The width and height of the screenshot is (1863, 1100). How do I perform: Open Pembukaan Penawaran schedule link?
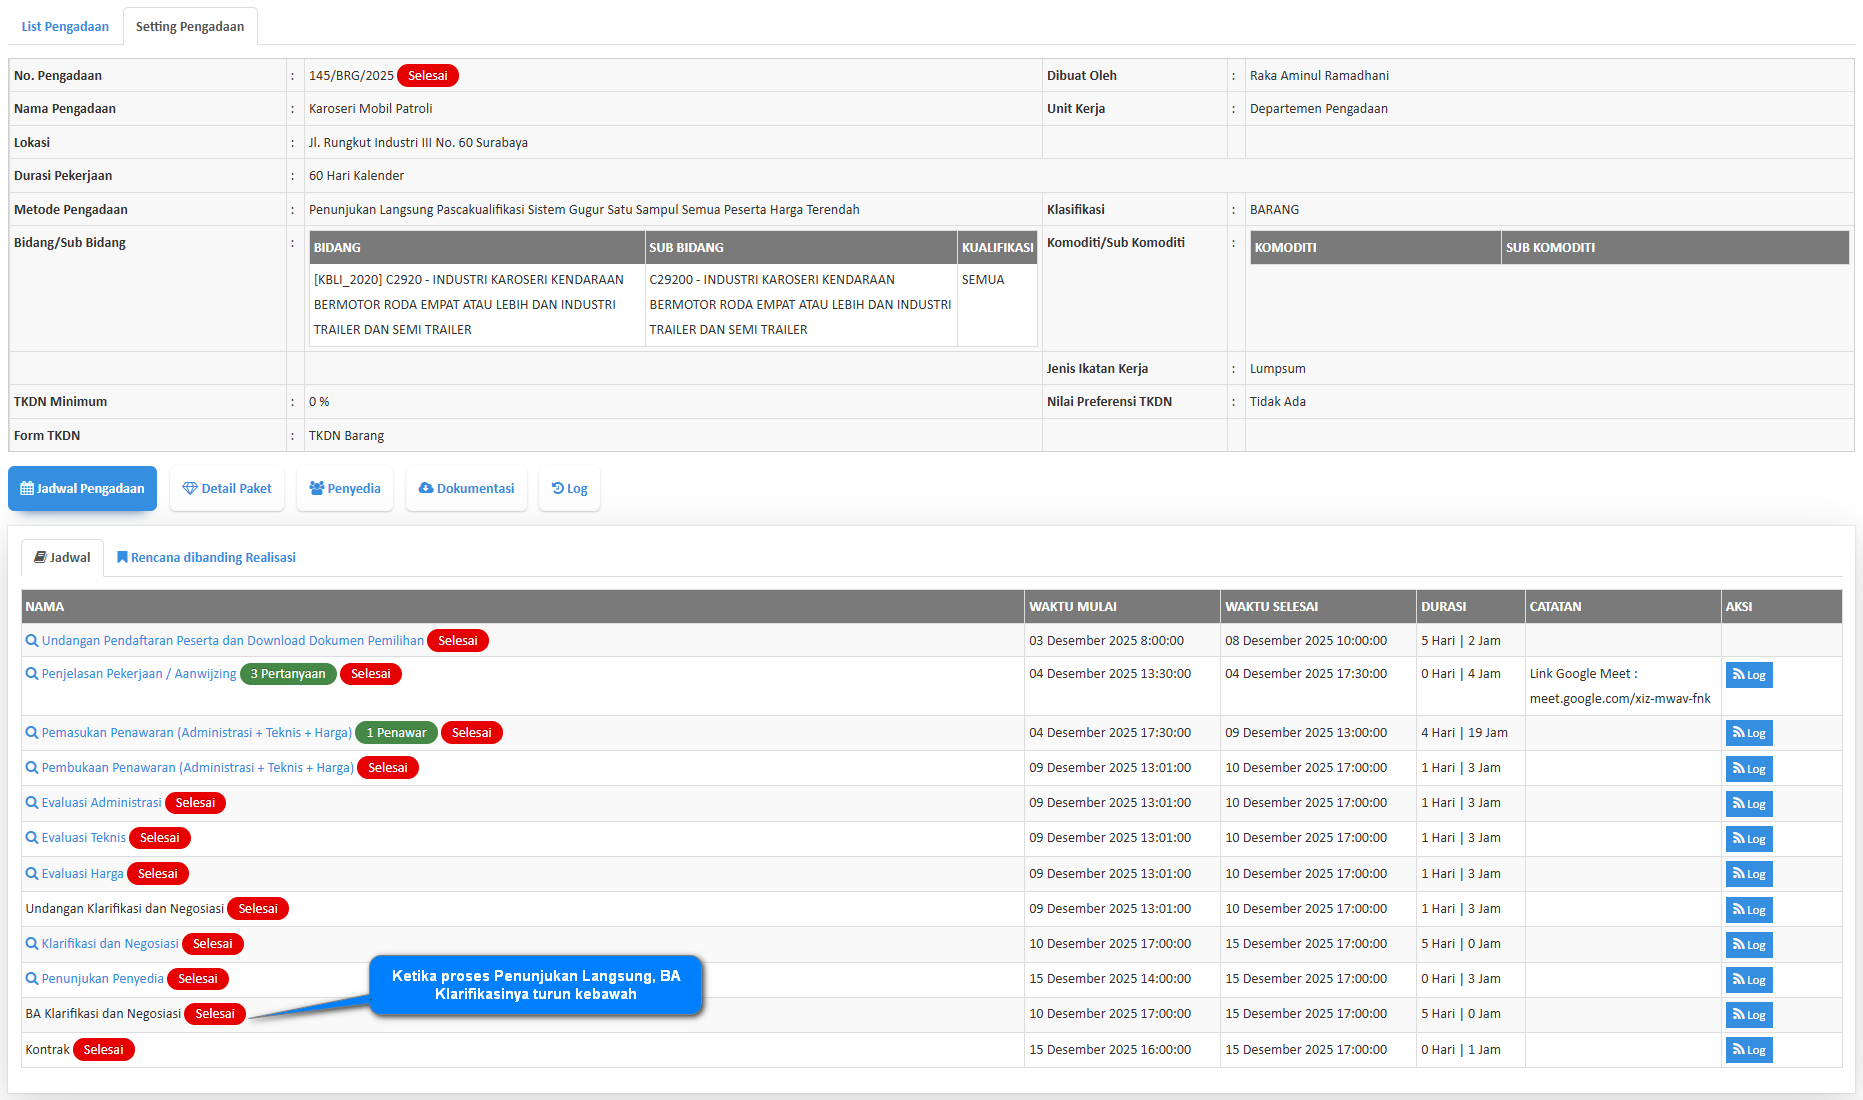[197, 768]
